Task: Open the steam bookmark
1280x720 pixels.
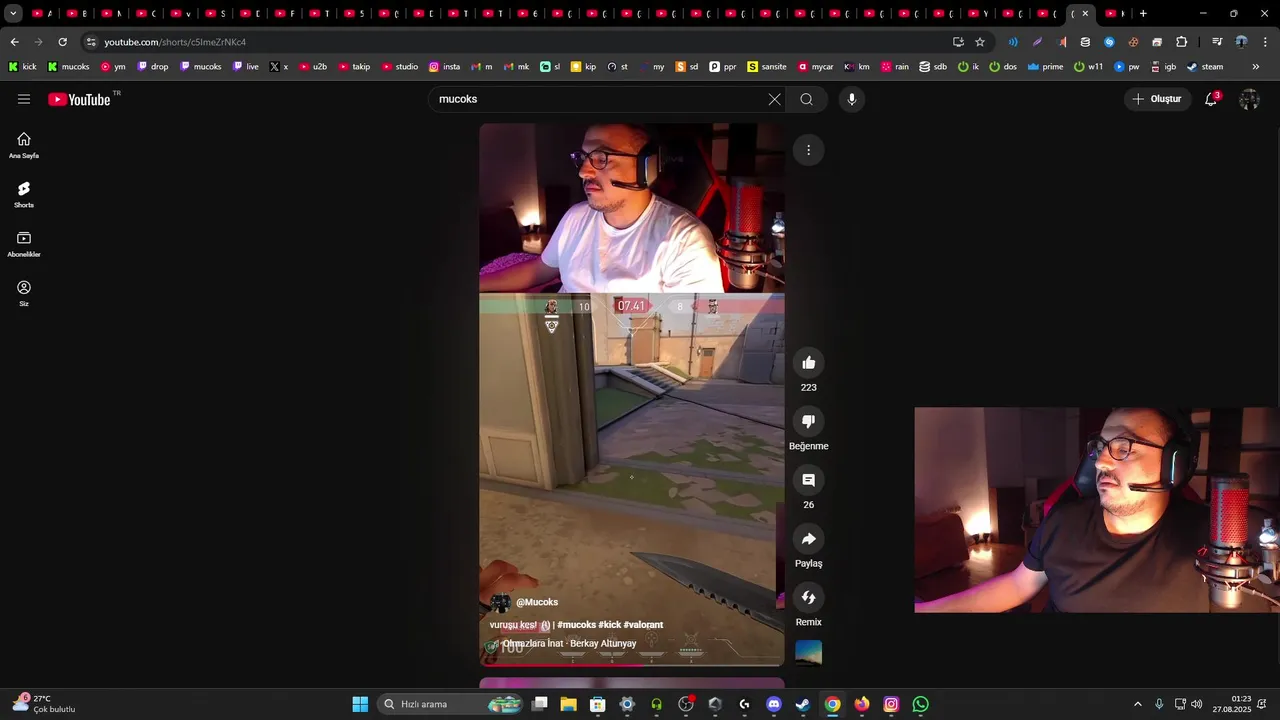Action: [1205, 67]
